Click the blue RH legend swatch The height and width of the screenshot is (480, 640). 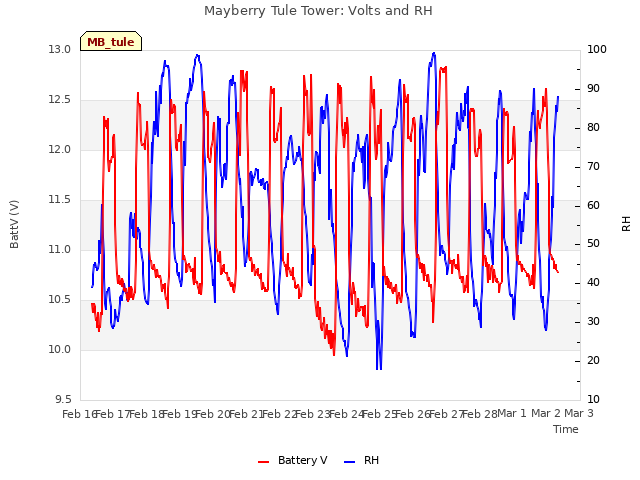[x=350, y=462]
